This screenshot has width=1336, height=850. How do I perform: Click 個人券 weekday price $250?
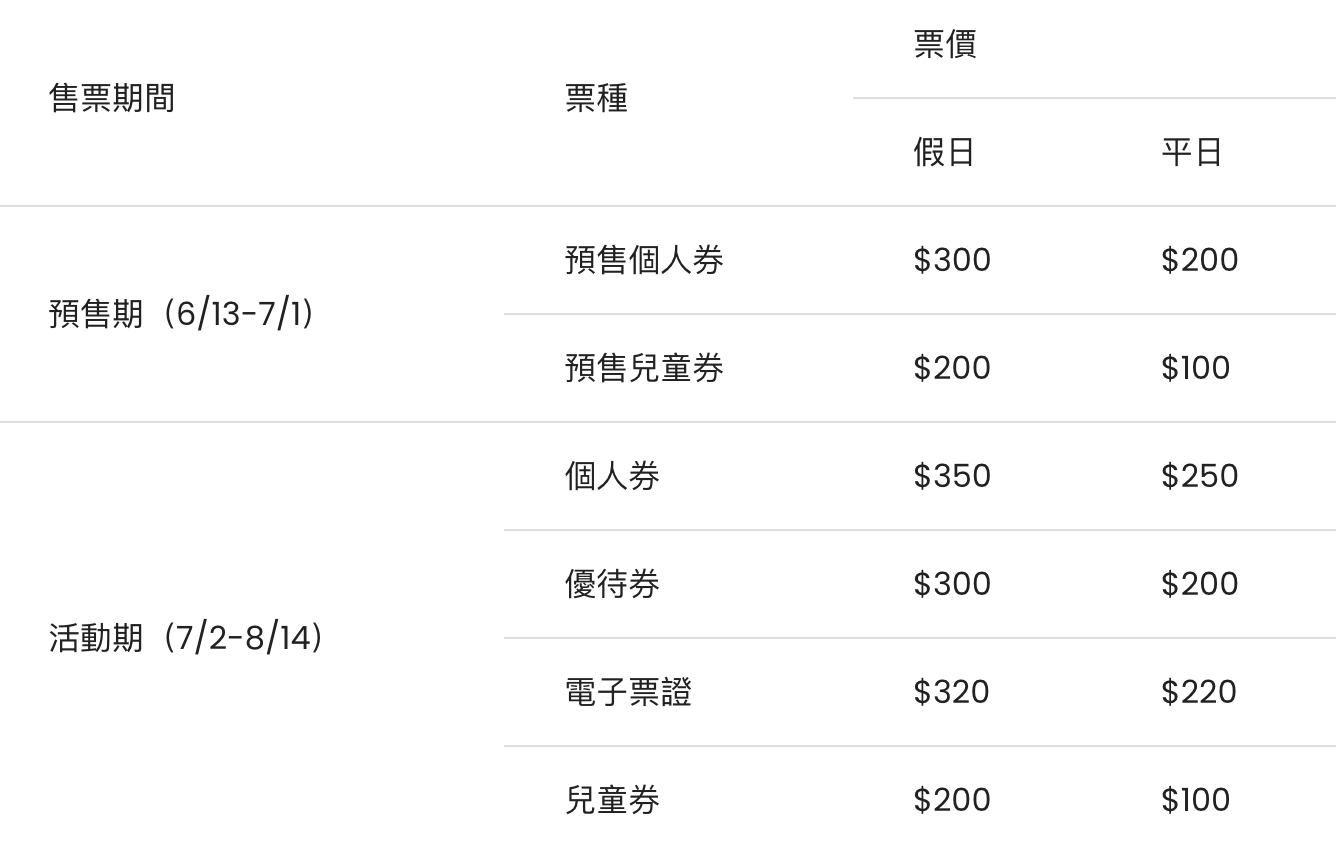point(1199,476)
